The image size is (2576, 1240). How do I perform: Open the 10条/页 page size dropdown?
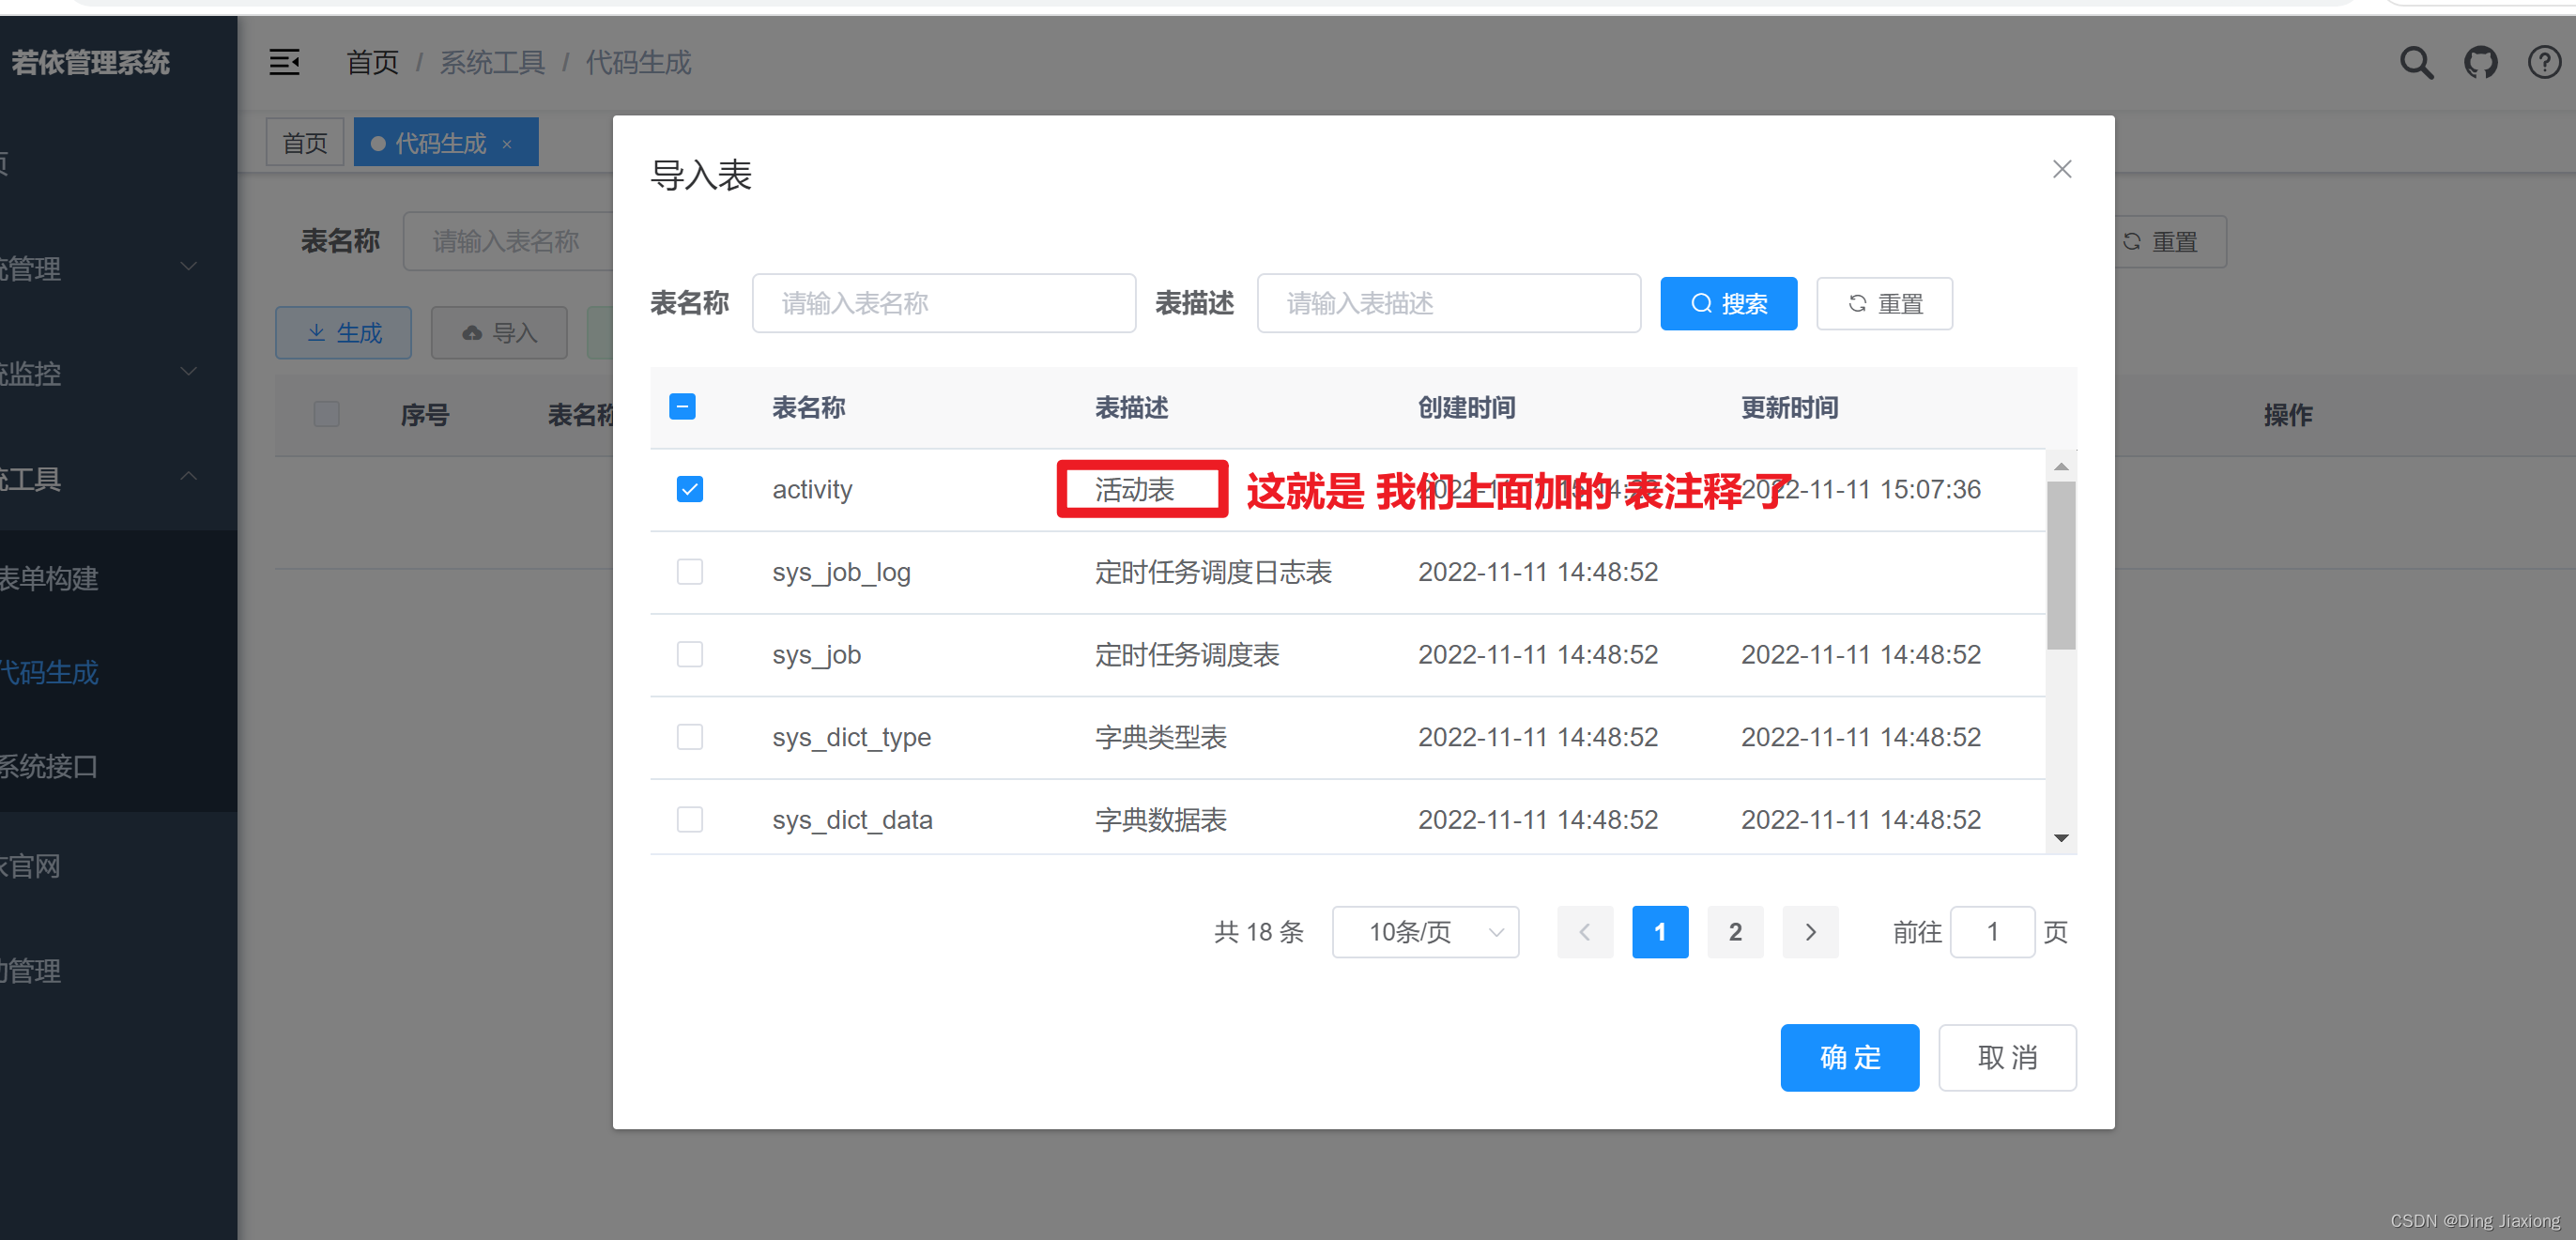pos(1424,931)
